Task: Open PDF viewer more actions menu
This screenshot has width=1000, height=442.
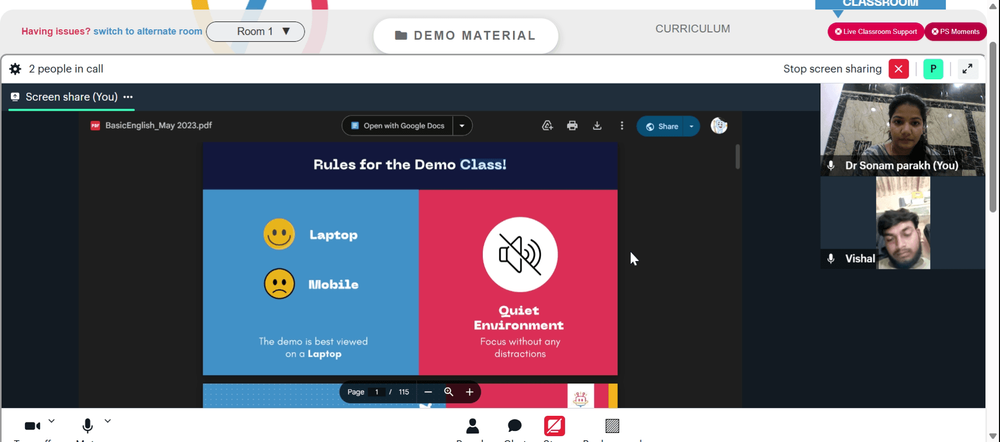Action: 622,126
